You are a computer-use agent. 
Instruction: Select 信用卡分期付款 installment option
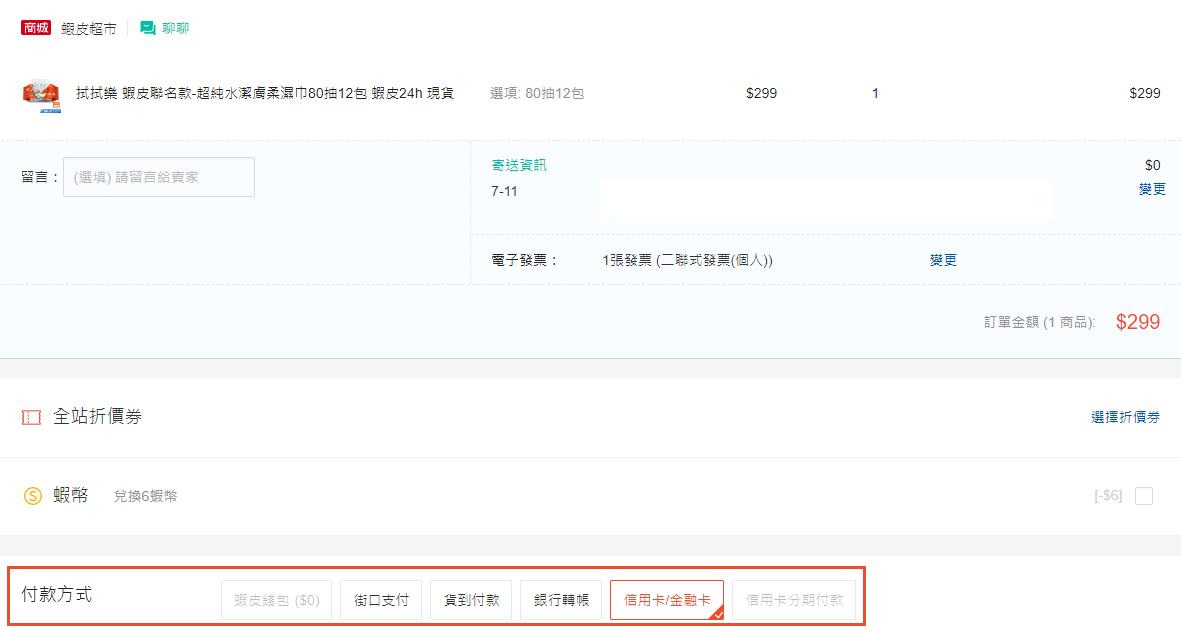[794, 599]
